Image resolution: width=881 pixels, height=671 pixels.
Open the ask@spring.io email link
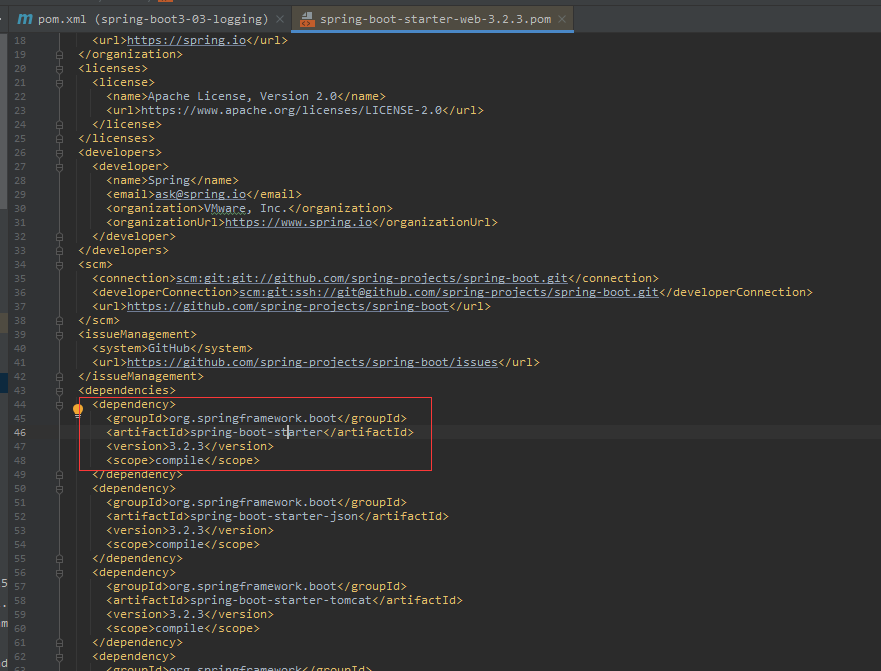click(x=201, y=194)
